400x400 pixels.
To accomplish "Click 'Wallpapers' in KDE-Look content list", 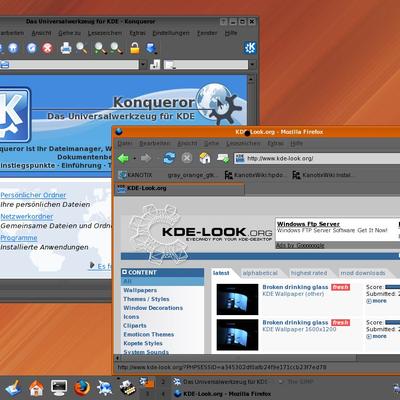I will [x=140, y=290].
